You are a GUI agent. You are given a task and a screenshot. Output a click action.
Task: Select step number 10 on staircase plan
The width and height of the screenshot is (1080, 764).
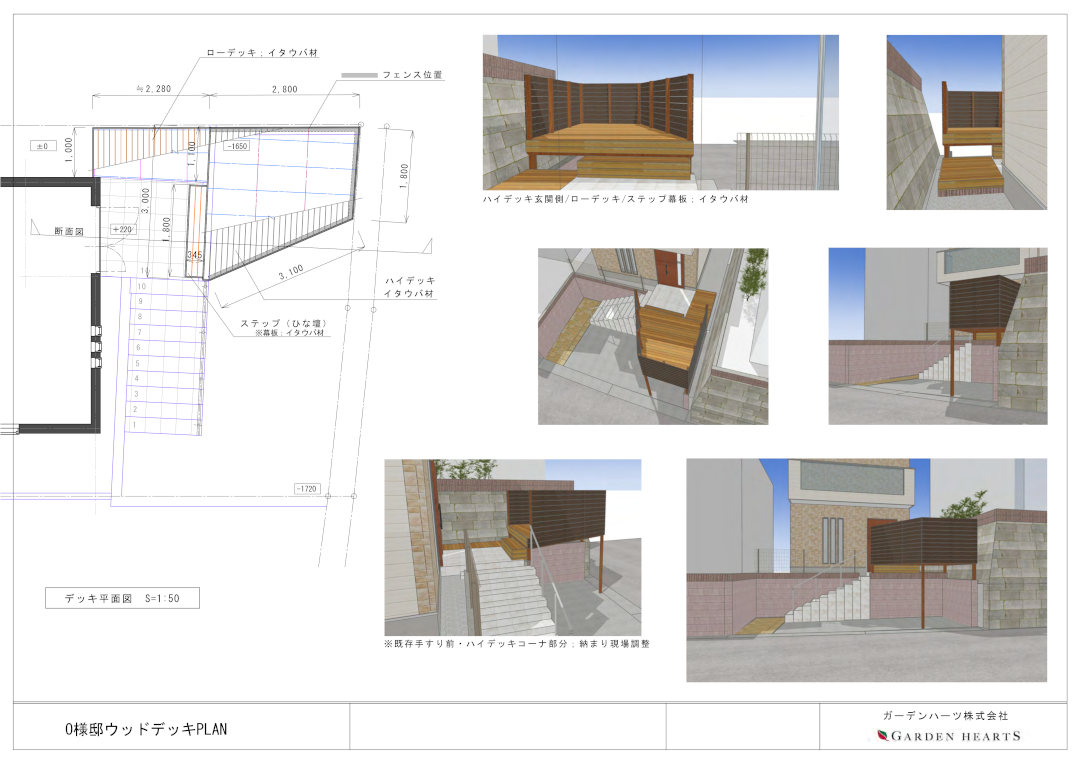coord(141,286)
